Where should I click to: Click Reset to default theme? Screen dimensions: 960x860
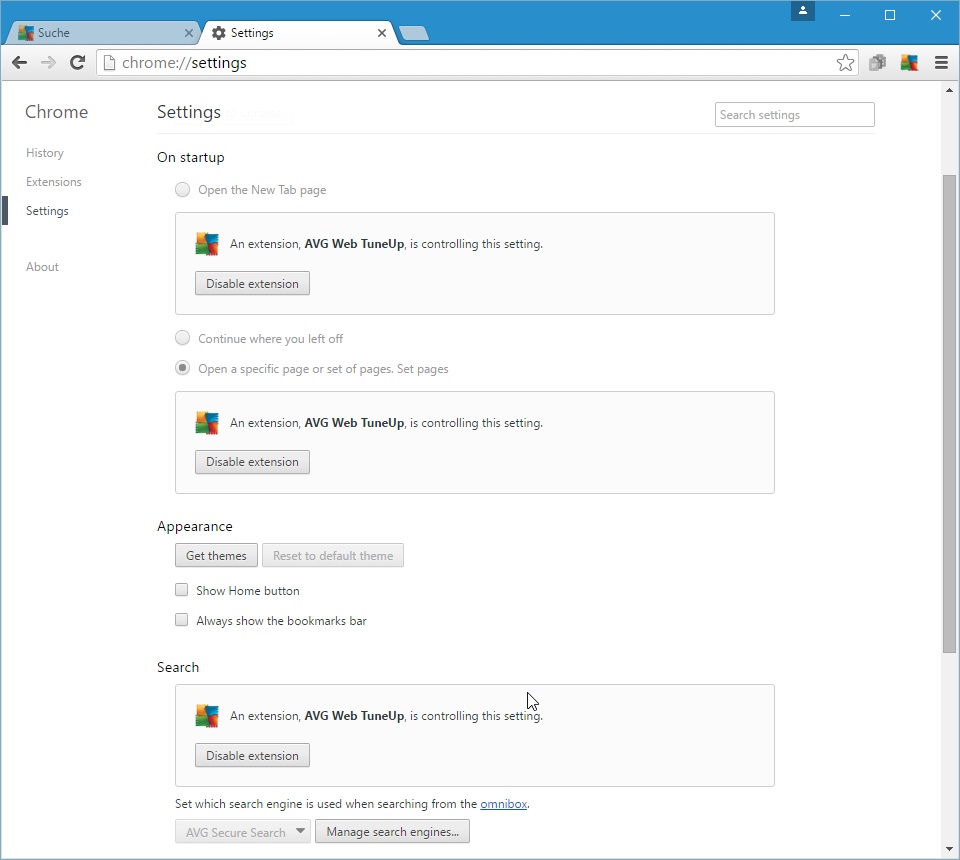click(333, 555)
